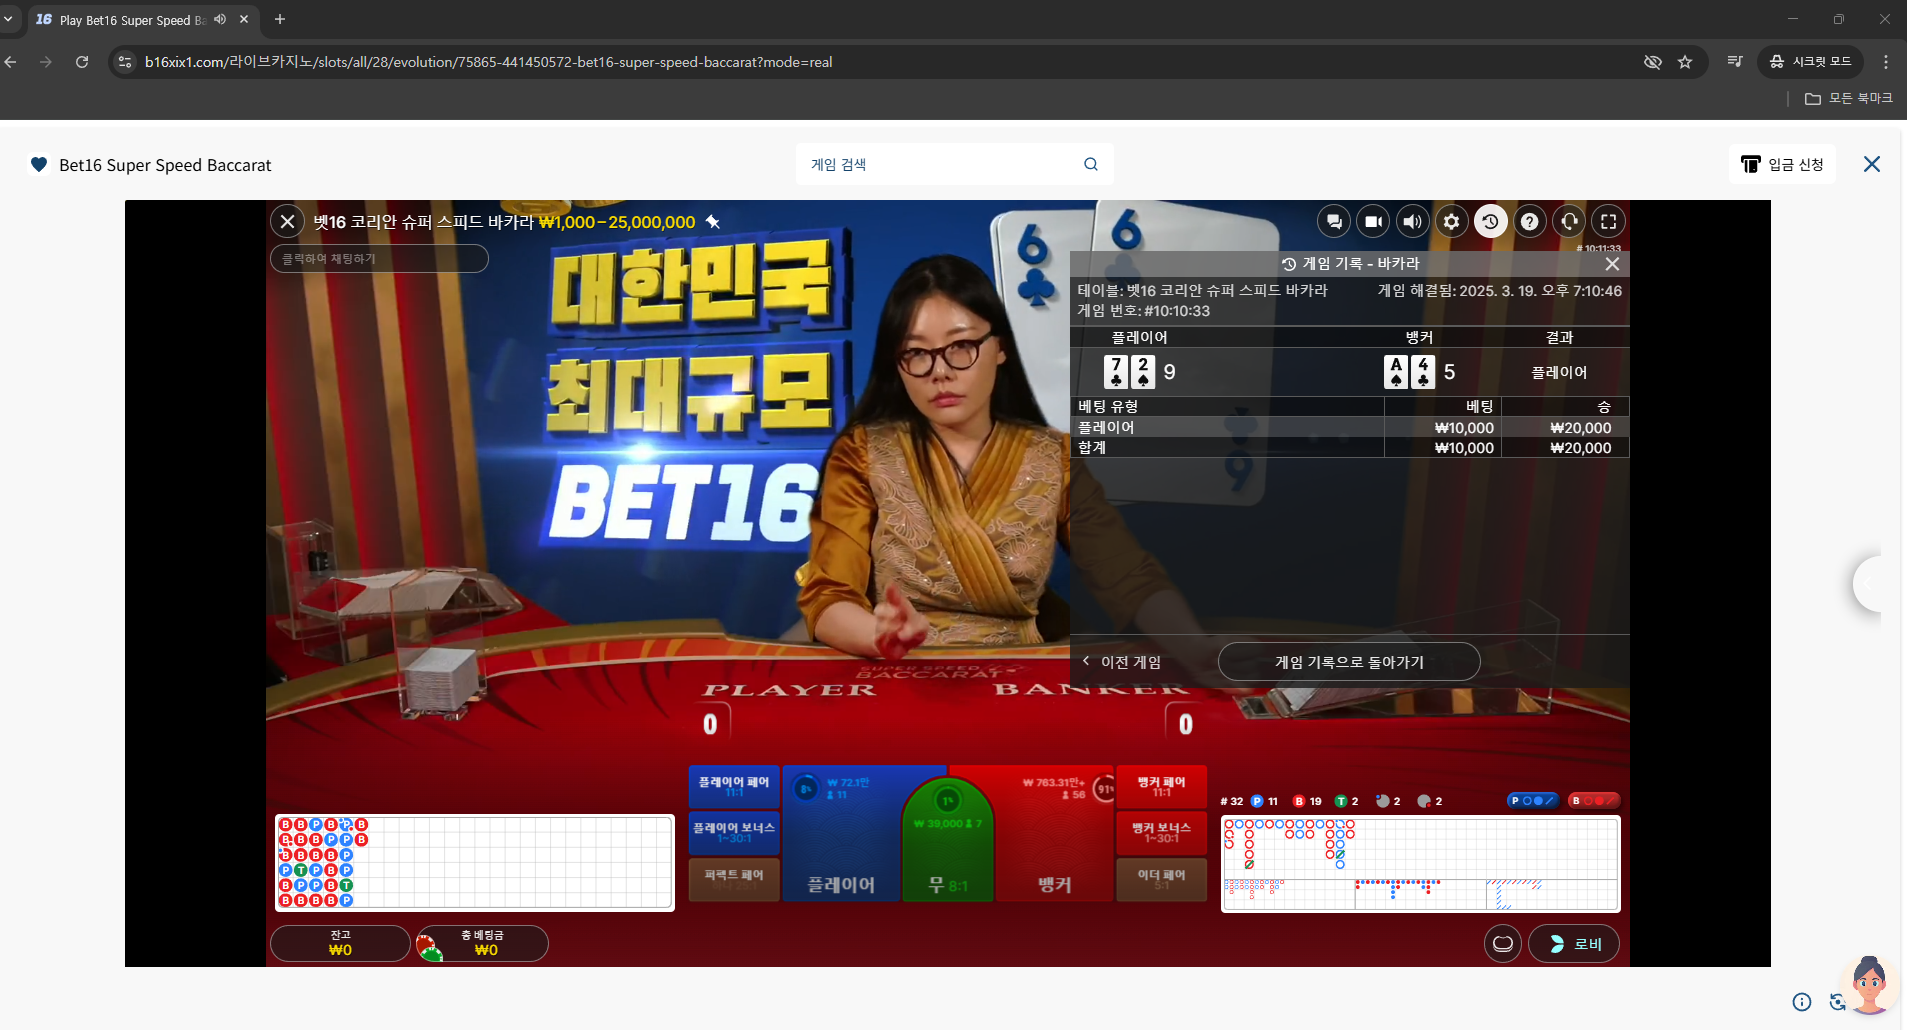Open browser three-dot menu
This screenshot has height=1030, width=1907.
[x=1886, y=62]
